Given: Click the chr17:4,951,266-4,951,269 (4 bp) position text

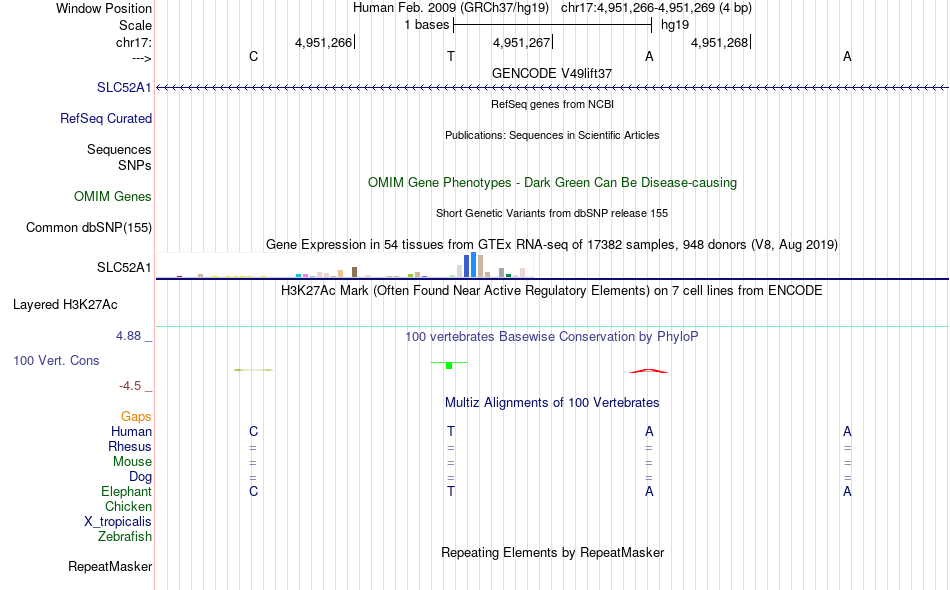Looking at the screenshot, I should [x=656, y=8].
